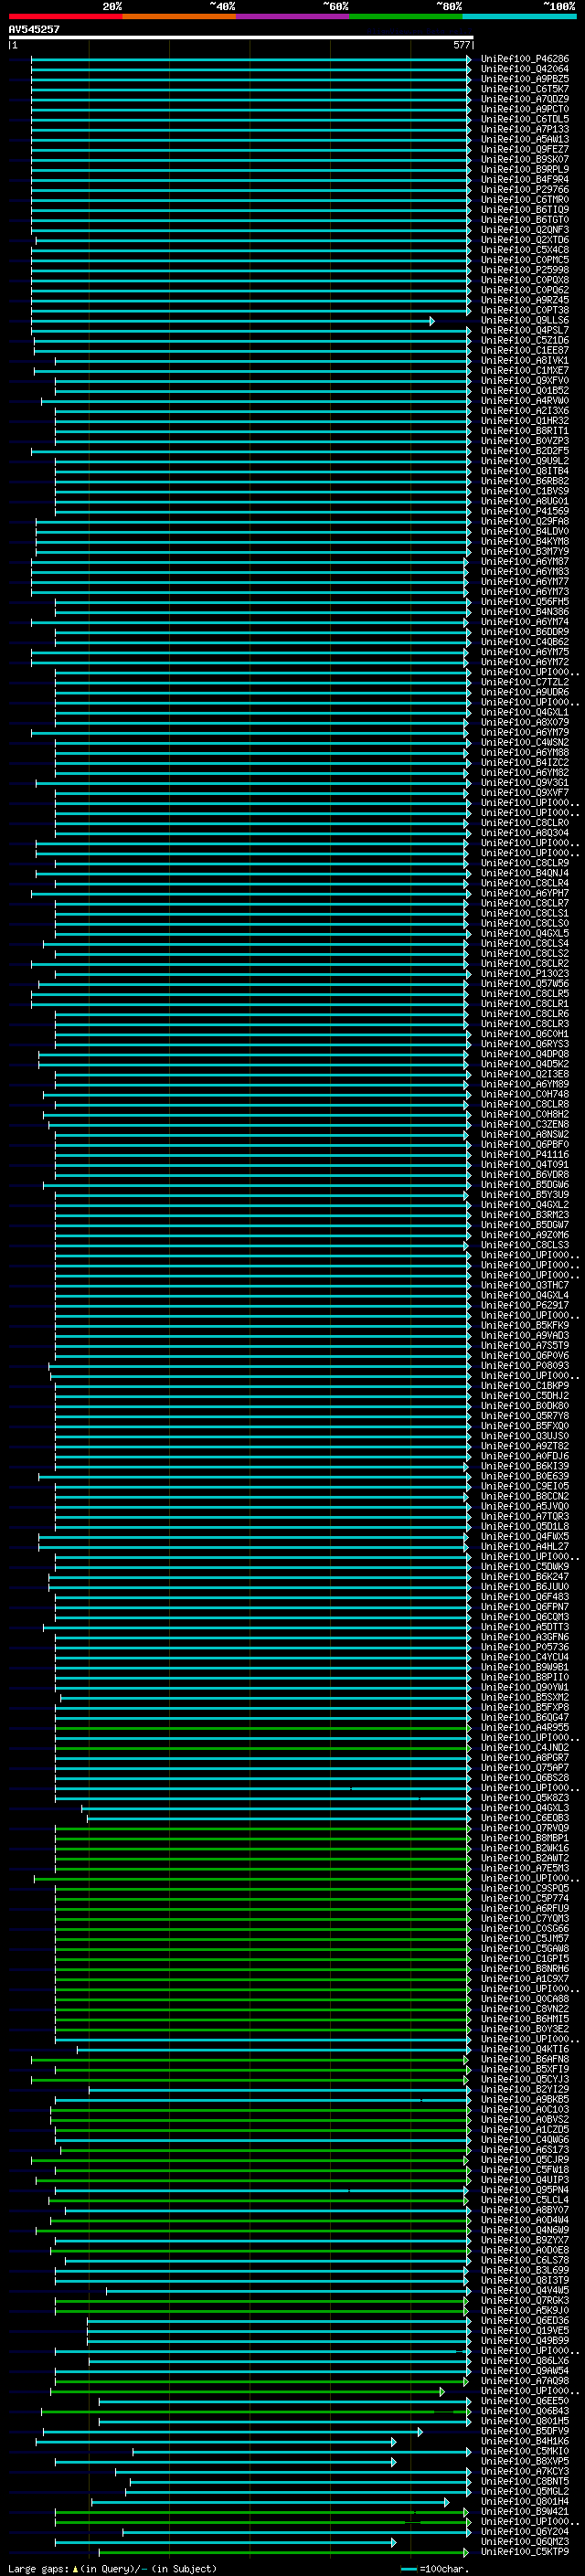Select label UniRef100_A6RFU9
The image size is (585, 2576).
pos(525,1908)
